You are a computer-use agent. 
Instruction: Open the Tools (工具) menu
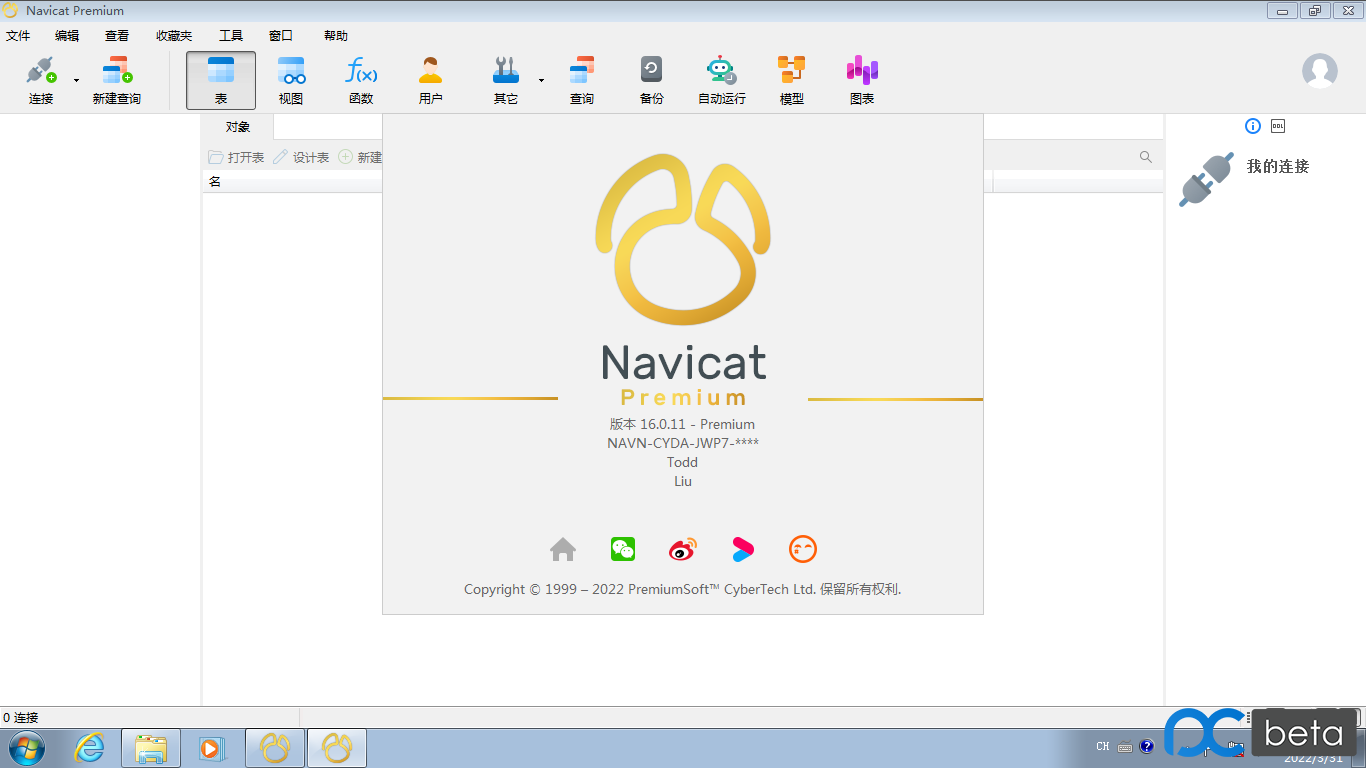click(231, 35)
